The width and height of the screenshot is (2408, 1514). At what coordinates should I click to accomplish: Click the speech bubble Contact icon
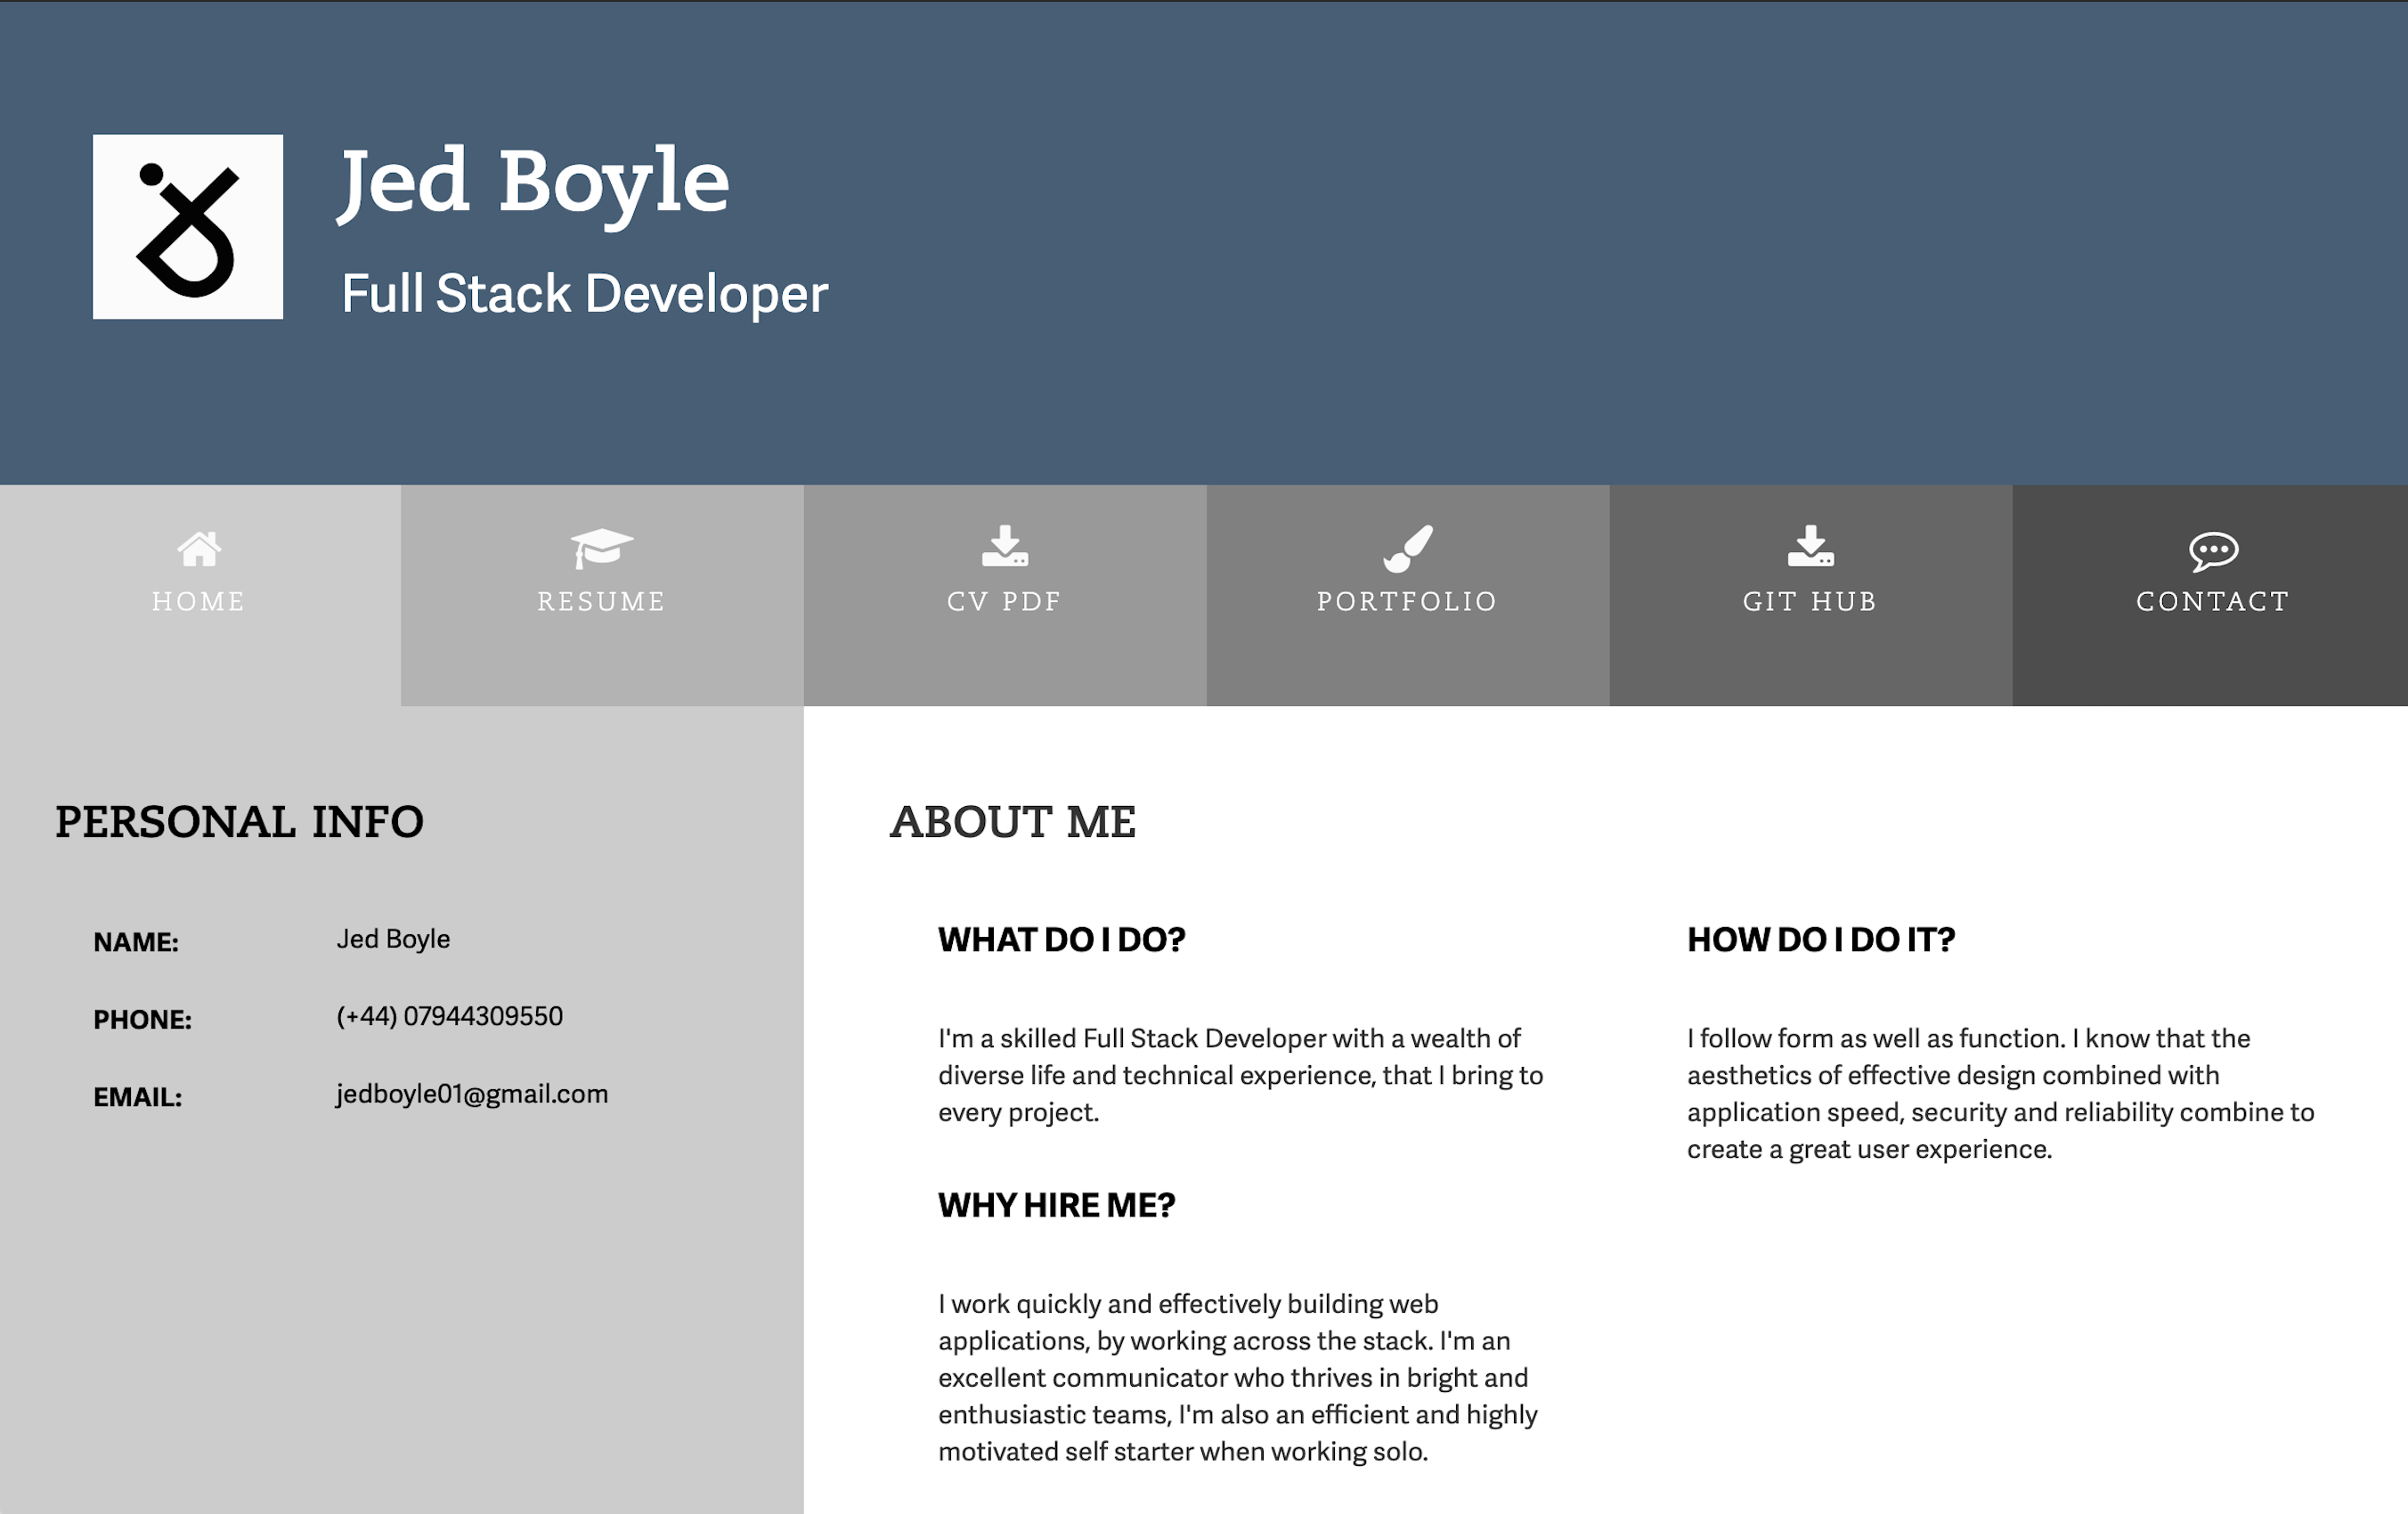coord(2213,551)
